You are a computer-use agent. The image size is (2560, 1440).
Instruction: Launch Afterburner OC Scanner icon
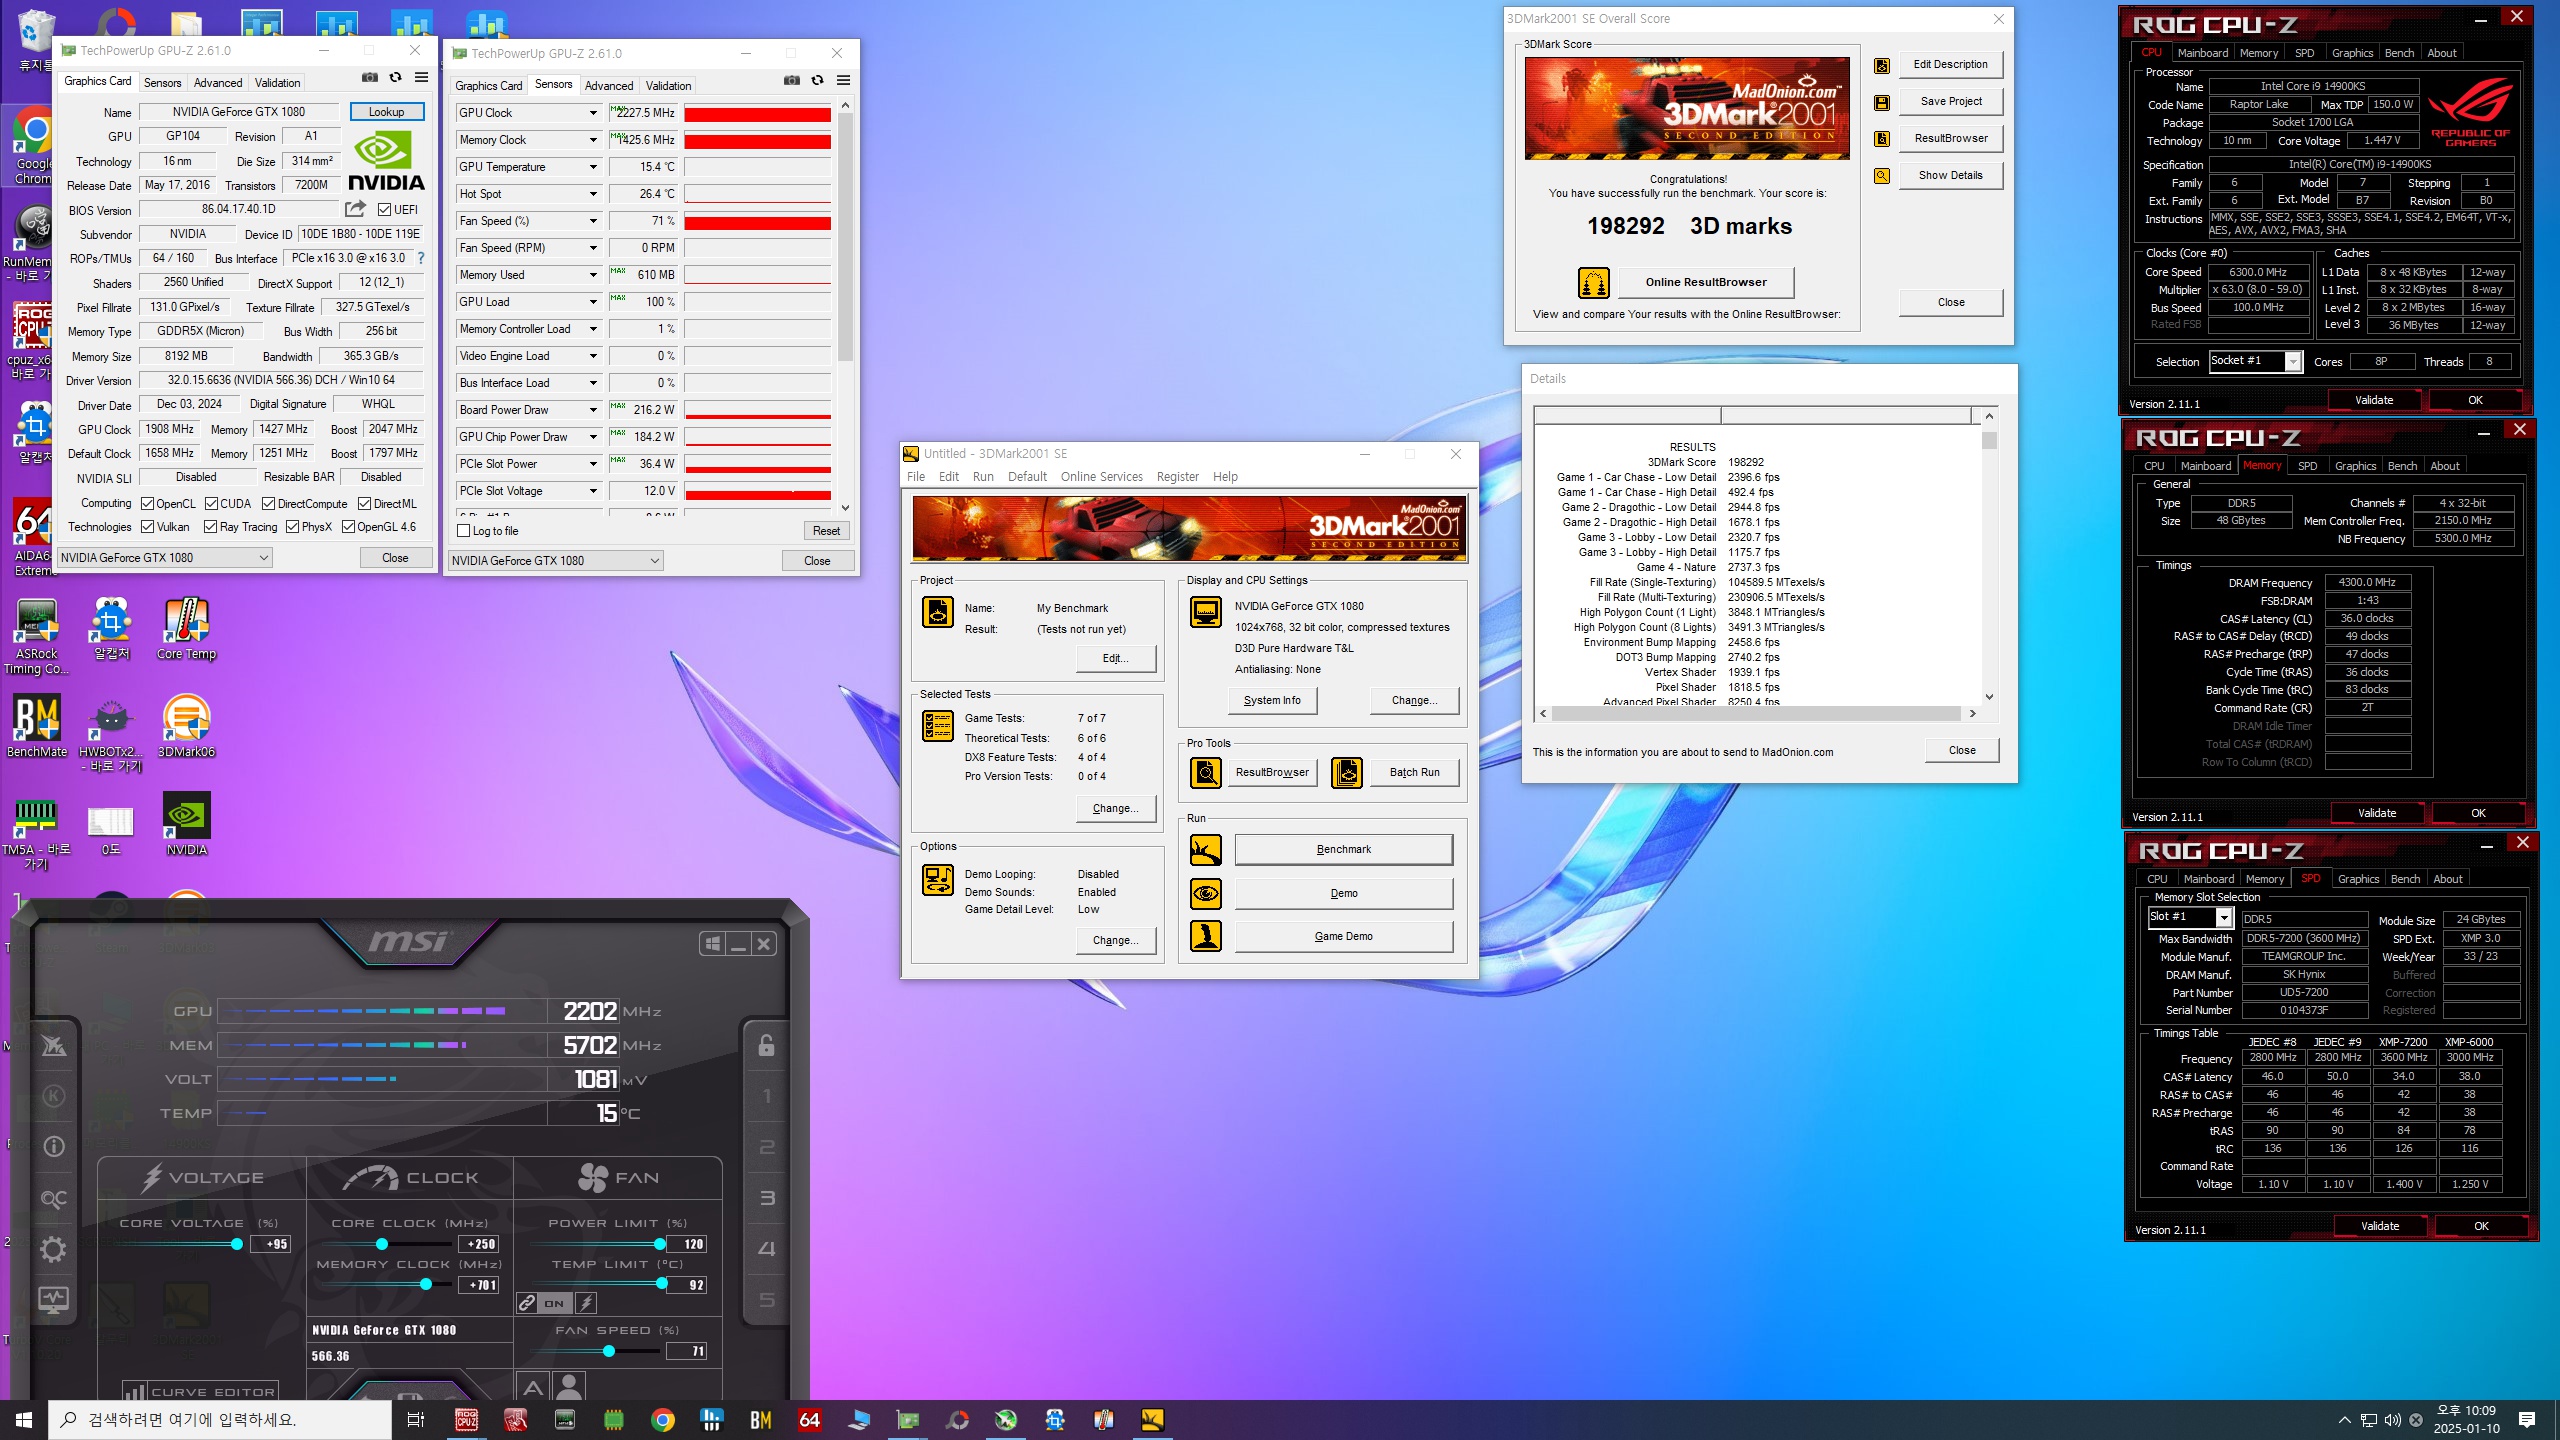[53, 1198]
